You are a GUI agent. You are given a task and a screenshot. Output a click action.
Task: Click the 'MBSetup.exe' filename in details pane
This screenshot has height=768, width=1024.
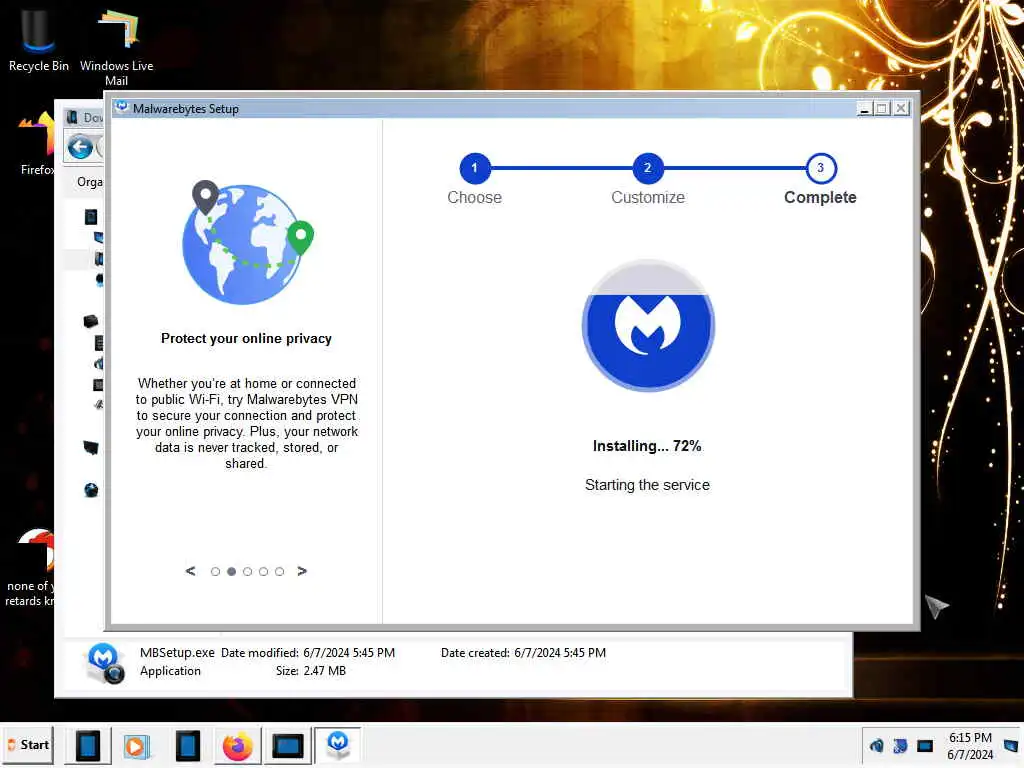click(177, 652)
